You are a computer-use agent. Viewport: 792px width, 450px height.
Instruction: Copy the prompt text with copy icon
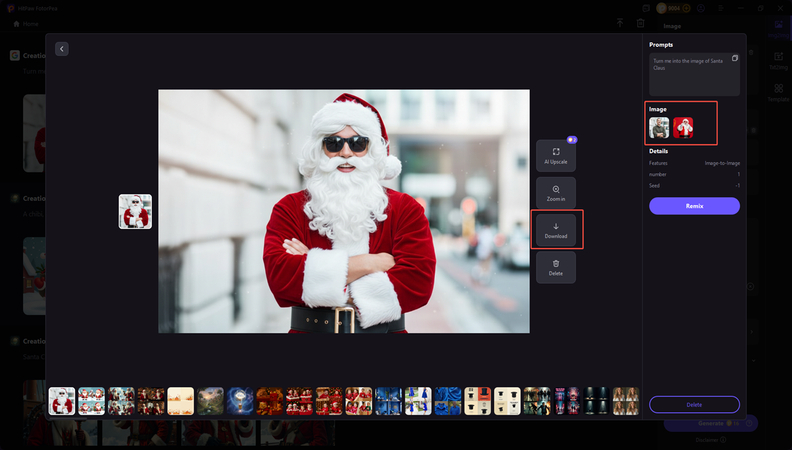735,58
